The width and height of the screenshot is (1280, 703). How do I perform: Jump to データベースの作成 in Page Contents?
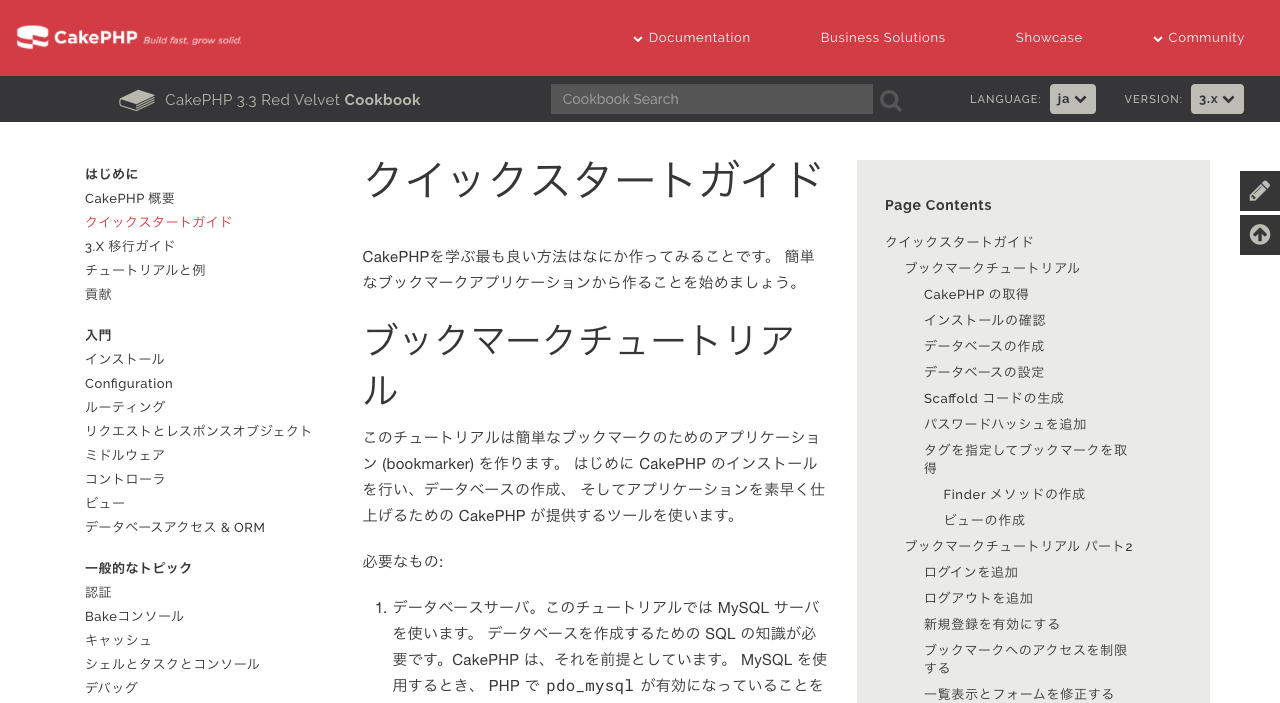tap(984, 346)
